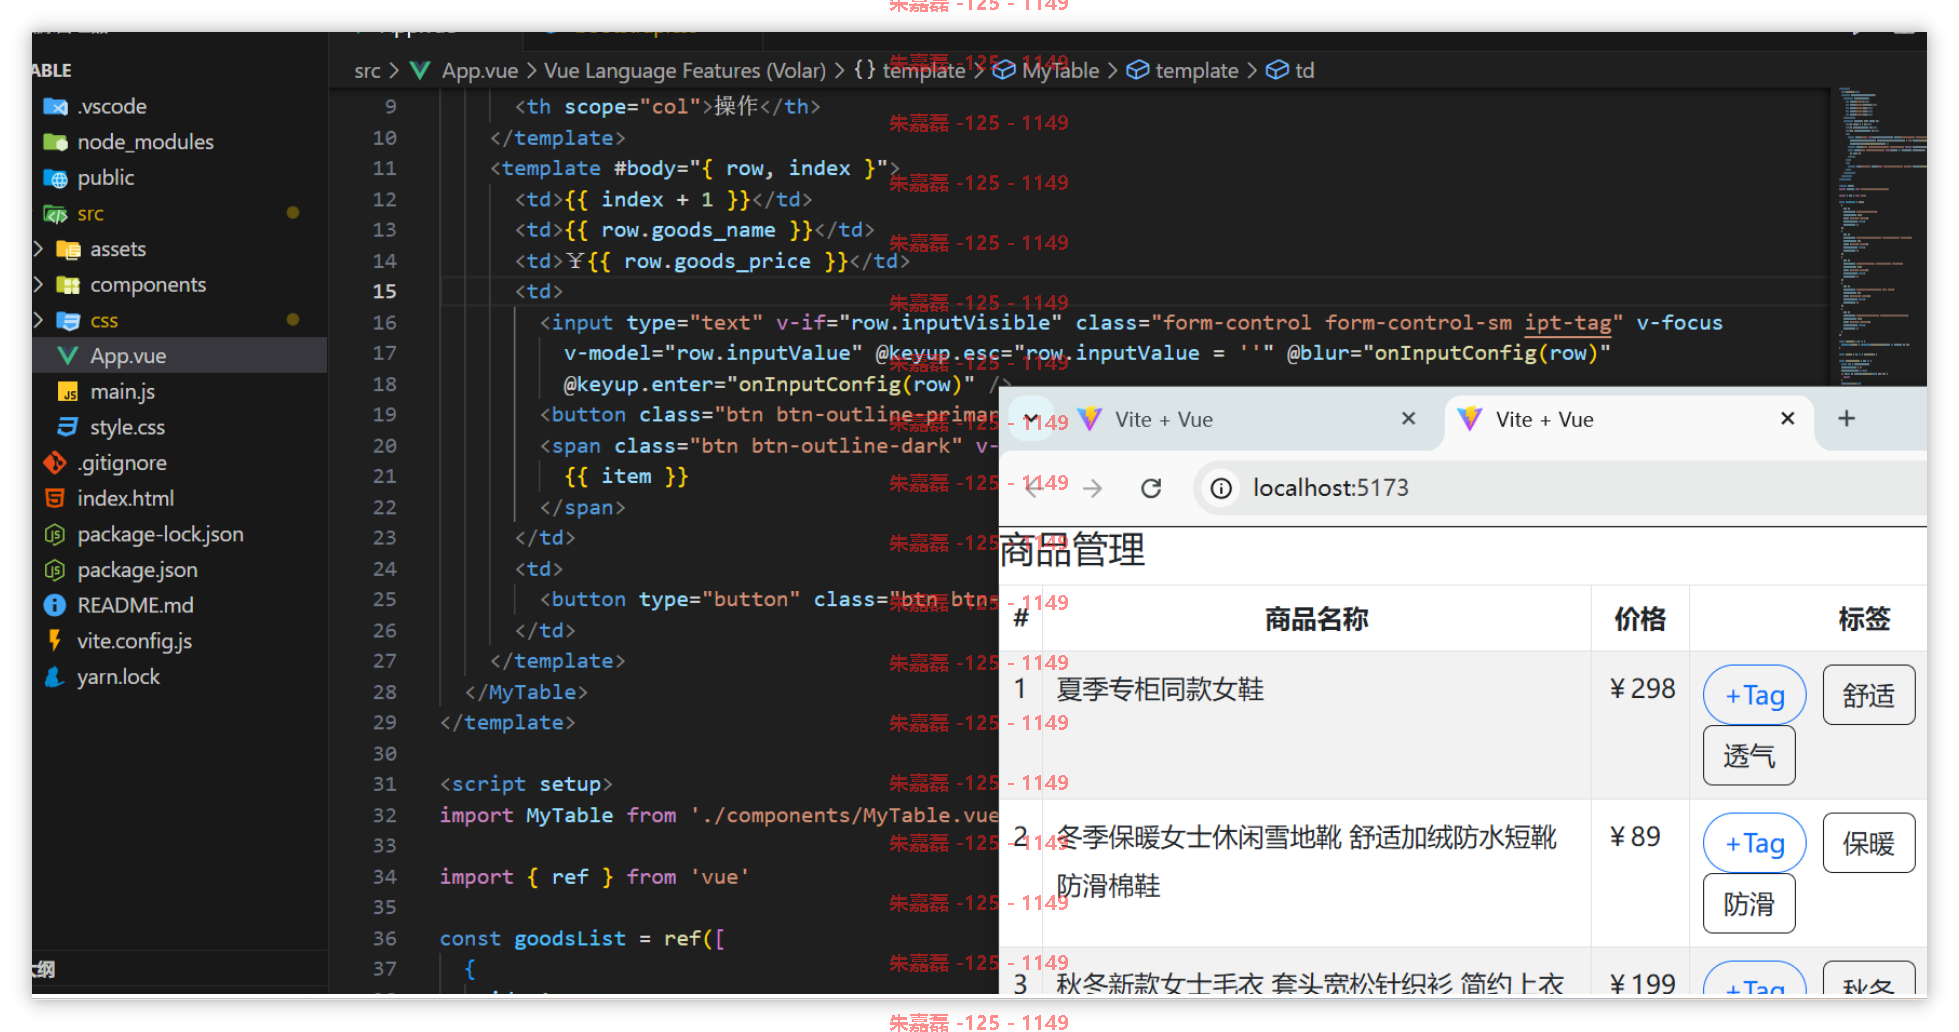
Task: Click the CSS icon beside style.css
Action: (68, 427)
